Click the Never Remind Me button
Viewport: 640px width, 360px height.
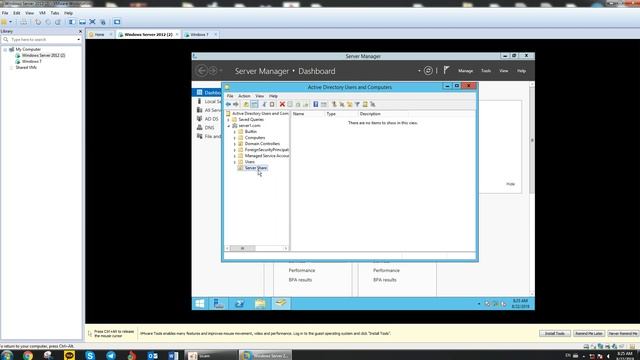coord(623,333)
